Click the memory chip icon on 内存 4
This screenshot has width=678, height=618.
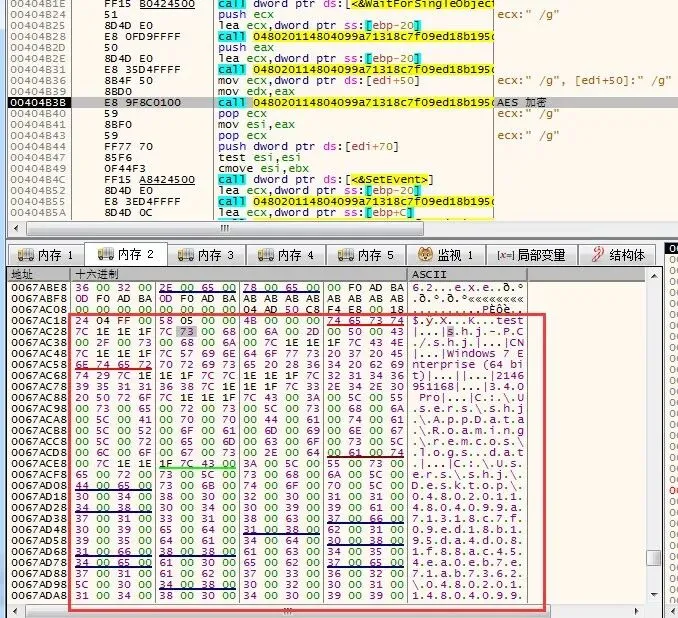[x=266, y=255]
